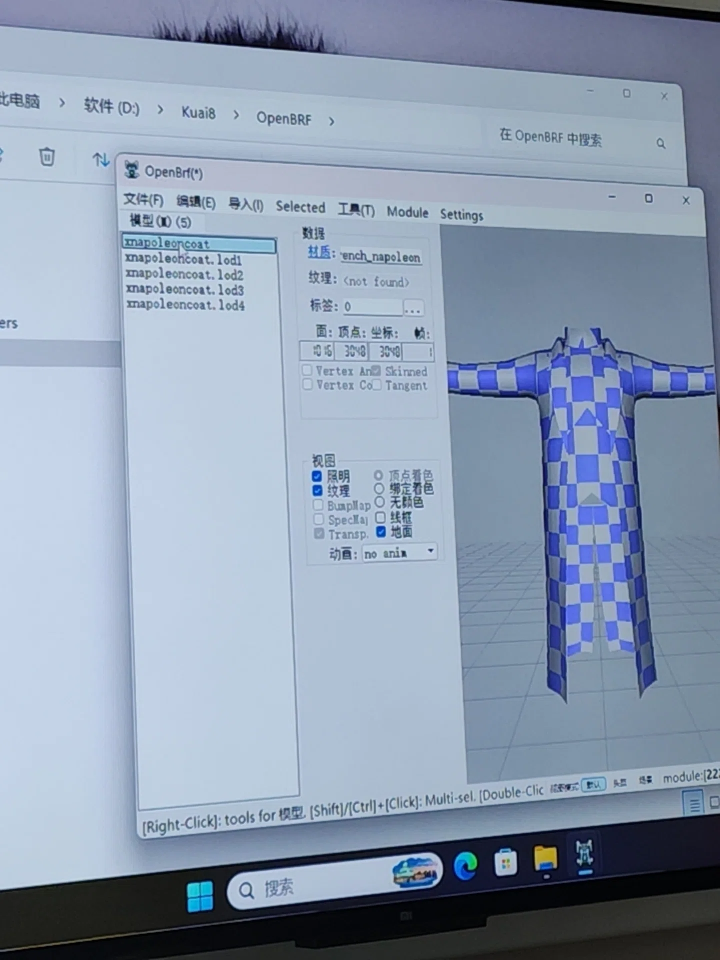
Task: Switch to the 模型 (5) tab
Action: tap(160, 221)
